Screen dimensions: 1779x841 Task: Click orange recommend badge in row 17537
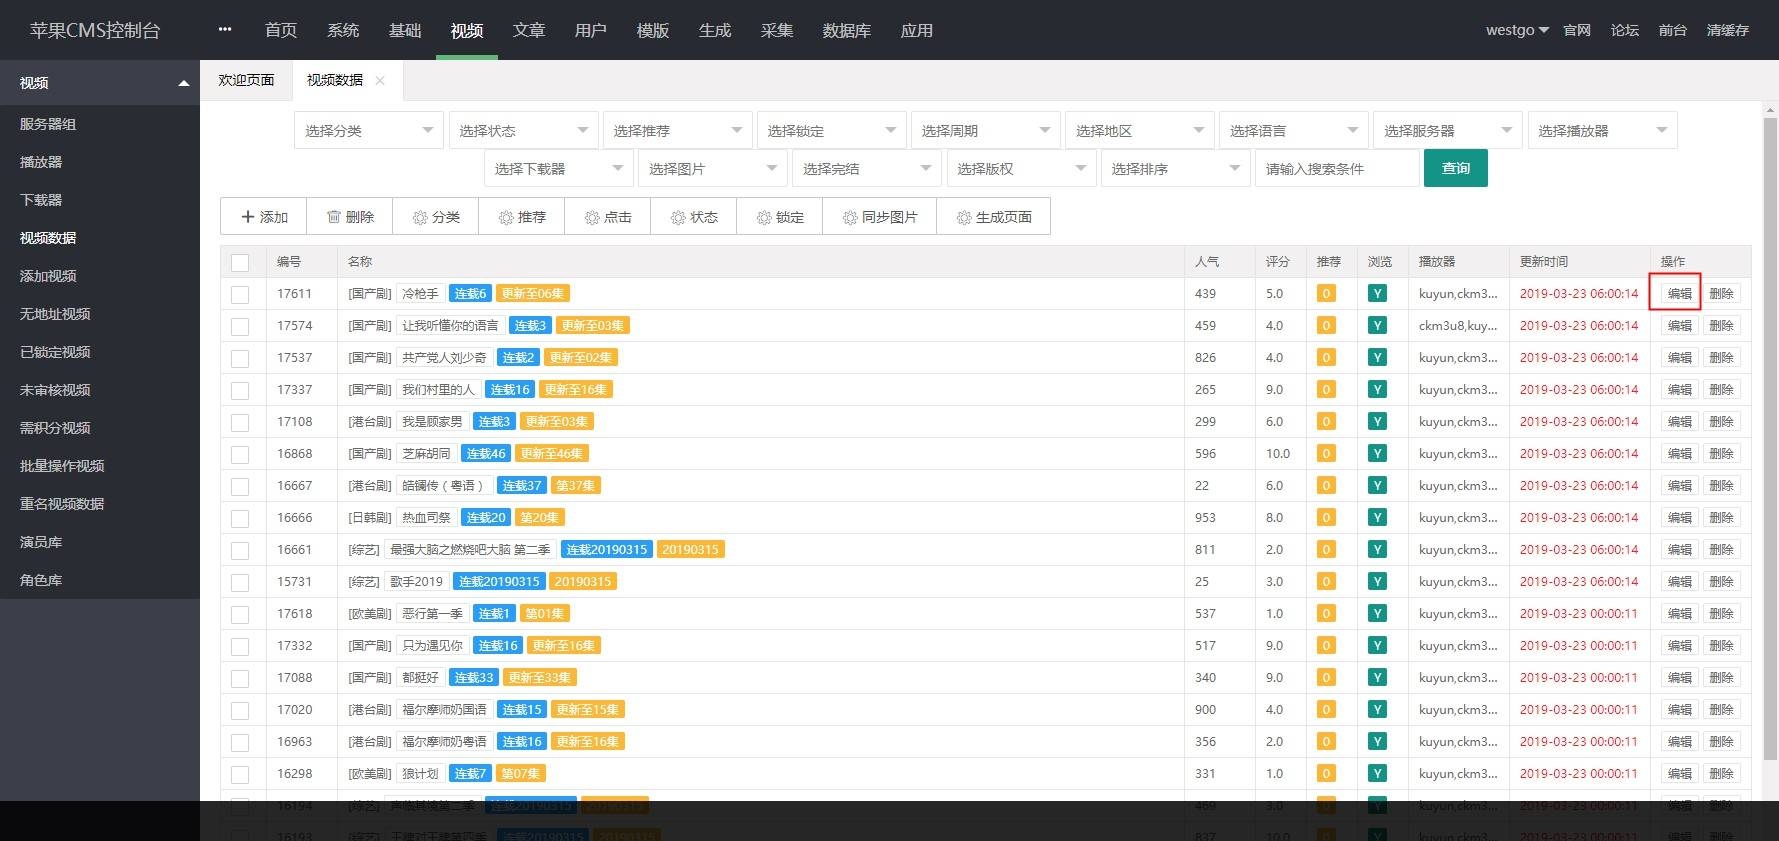(x=1326, y=358)
